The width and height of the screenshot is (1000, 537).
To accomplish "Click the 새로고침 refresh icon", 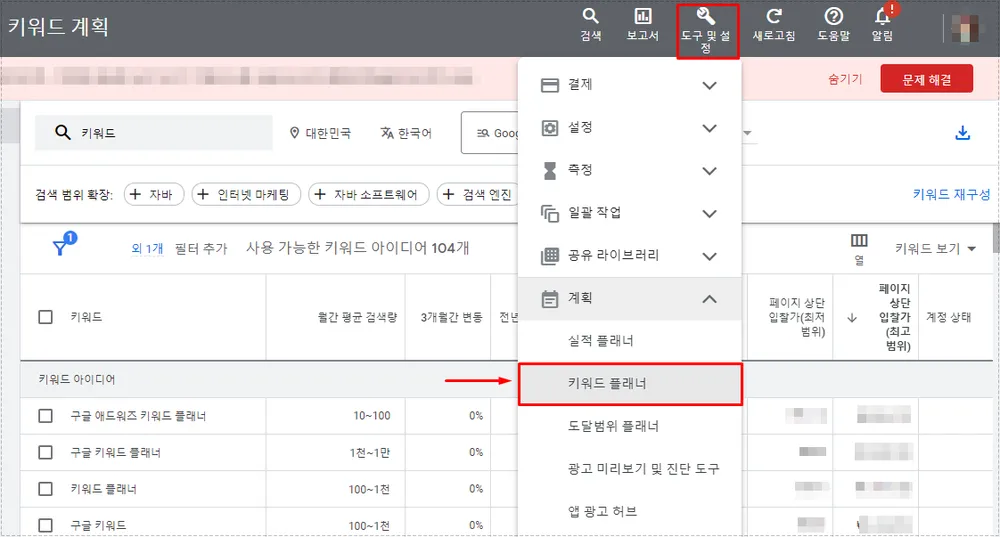I will click(x=774, y=24).
